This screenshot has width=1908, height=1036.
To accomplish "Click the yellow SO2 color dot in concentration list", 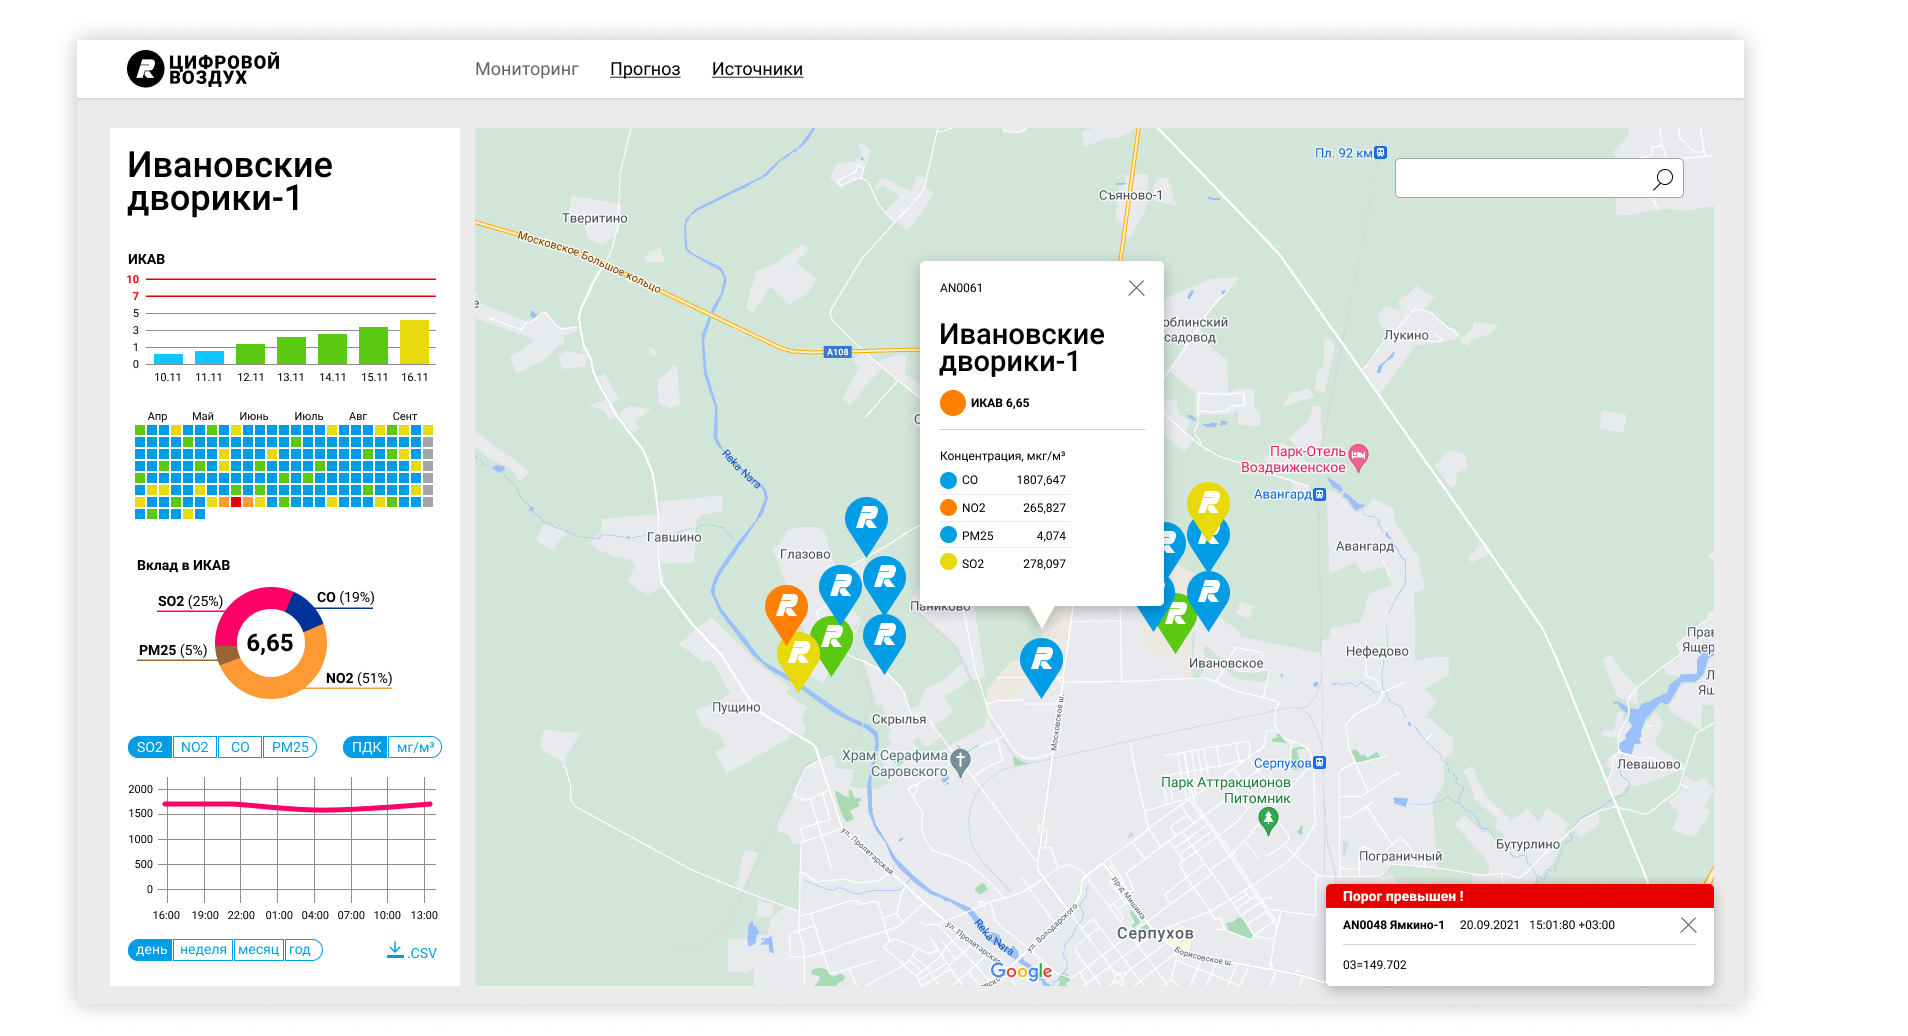I will (x=947, y=563).
